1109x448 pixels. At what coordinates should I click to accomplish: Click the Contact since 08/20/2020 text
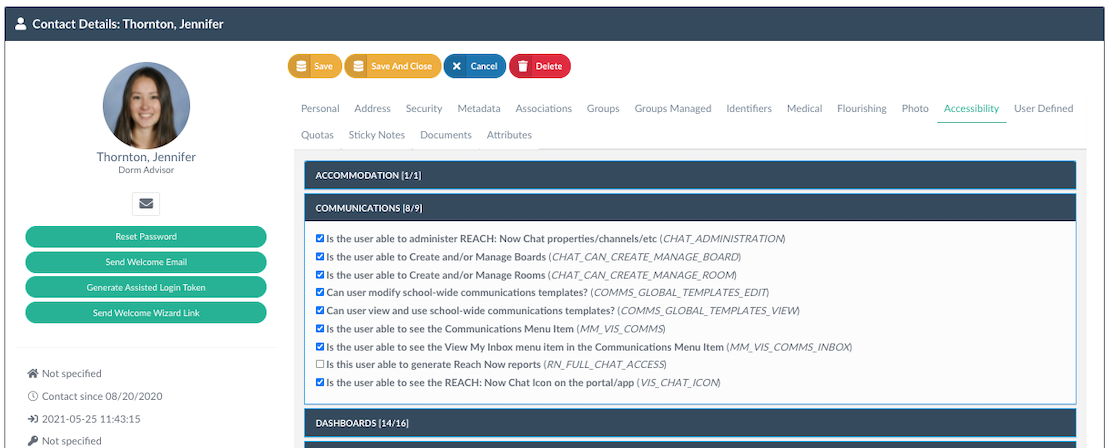pyautogui.click(x=103, y=396)
